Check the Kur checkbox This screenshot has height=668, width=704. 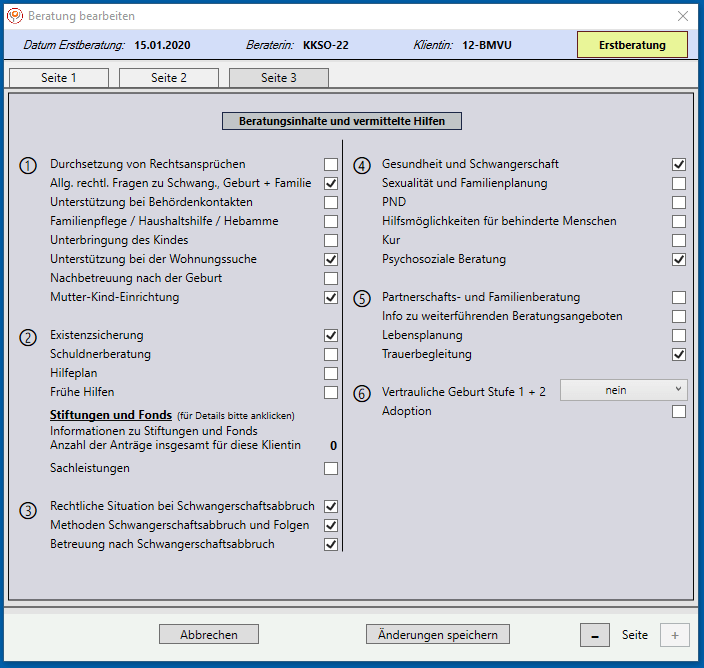point(679,241)
